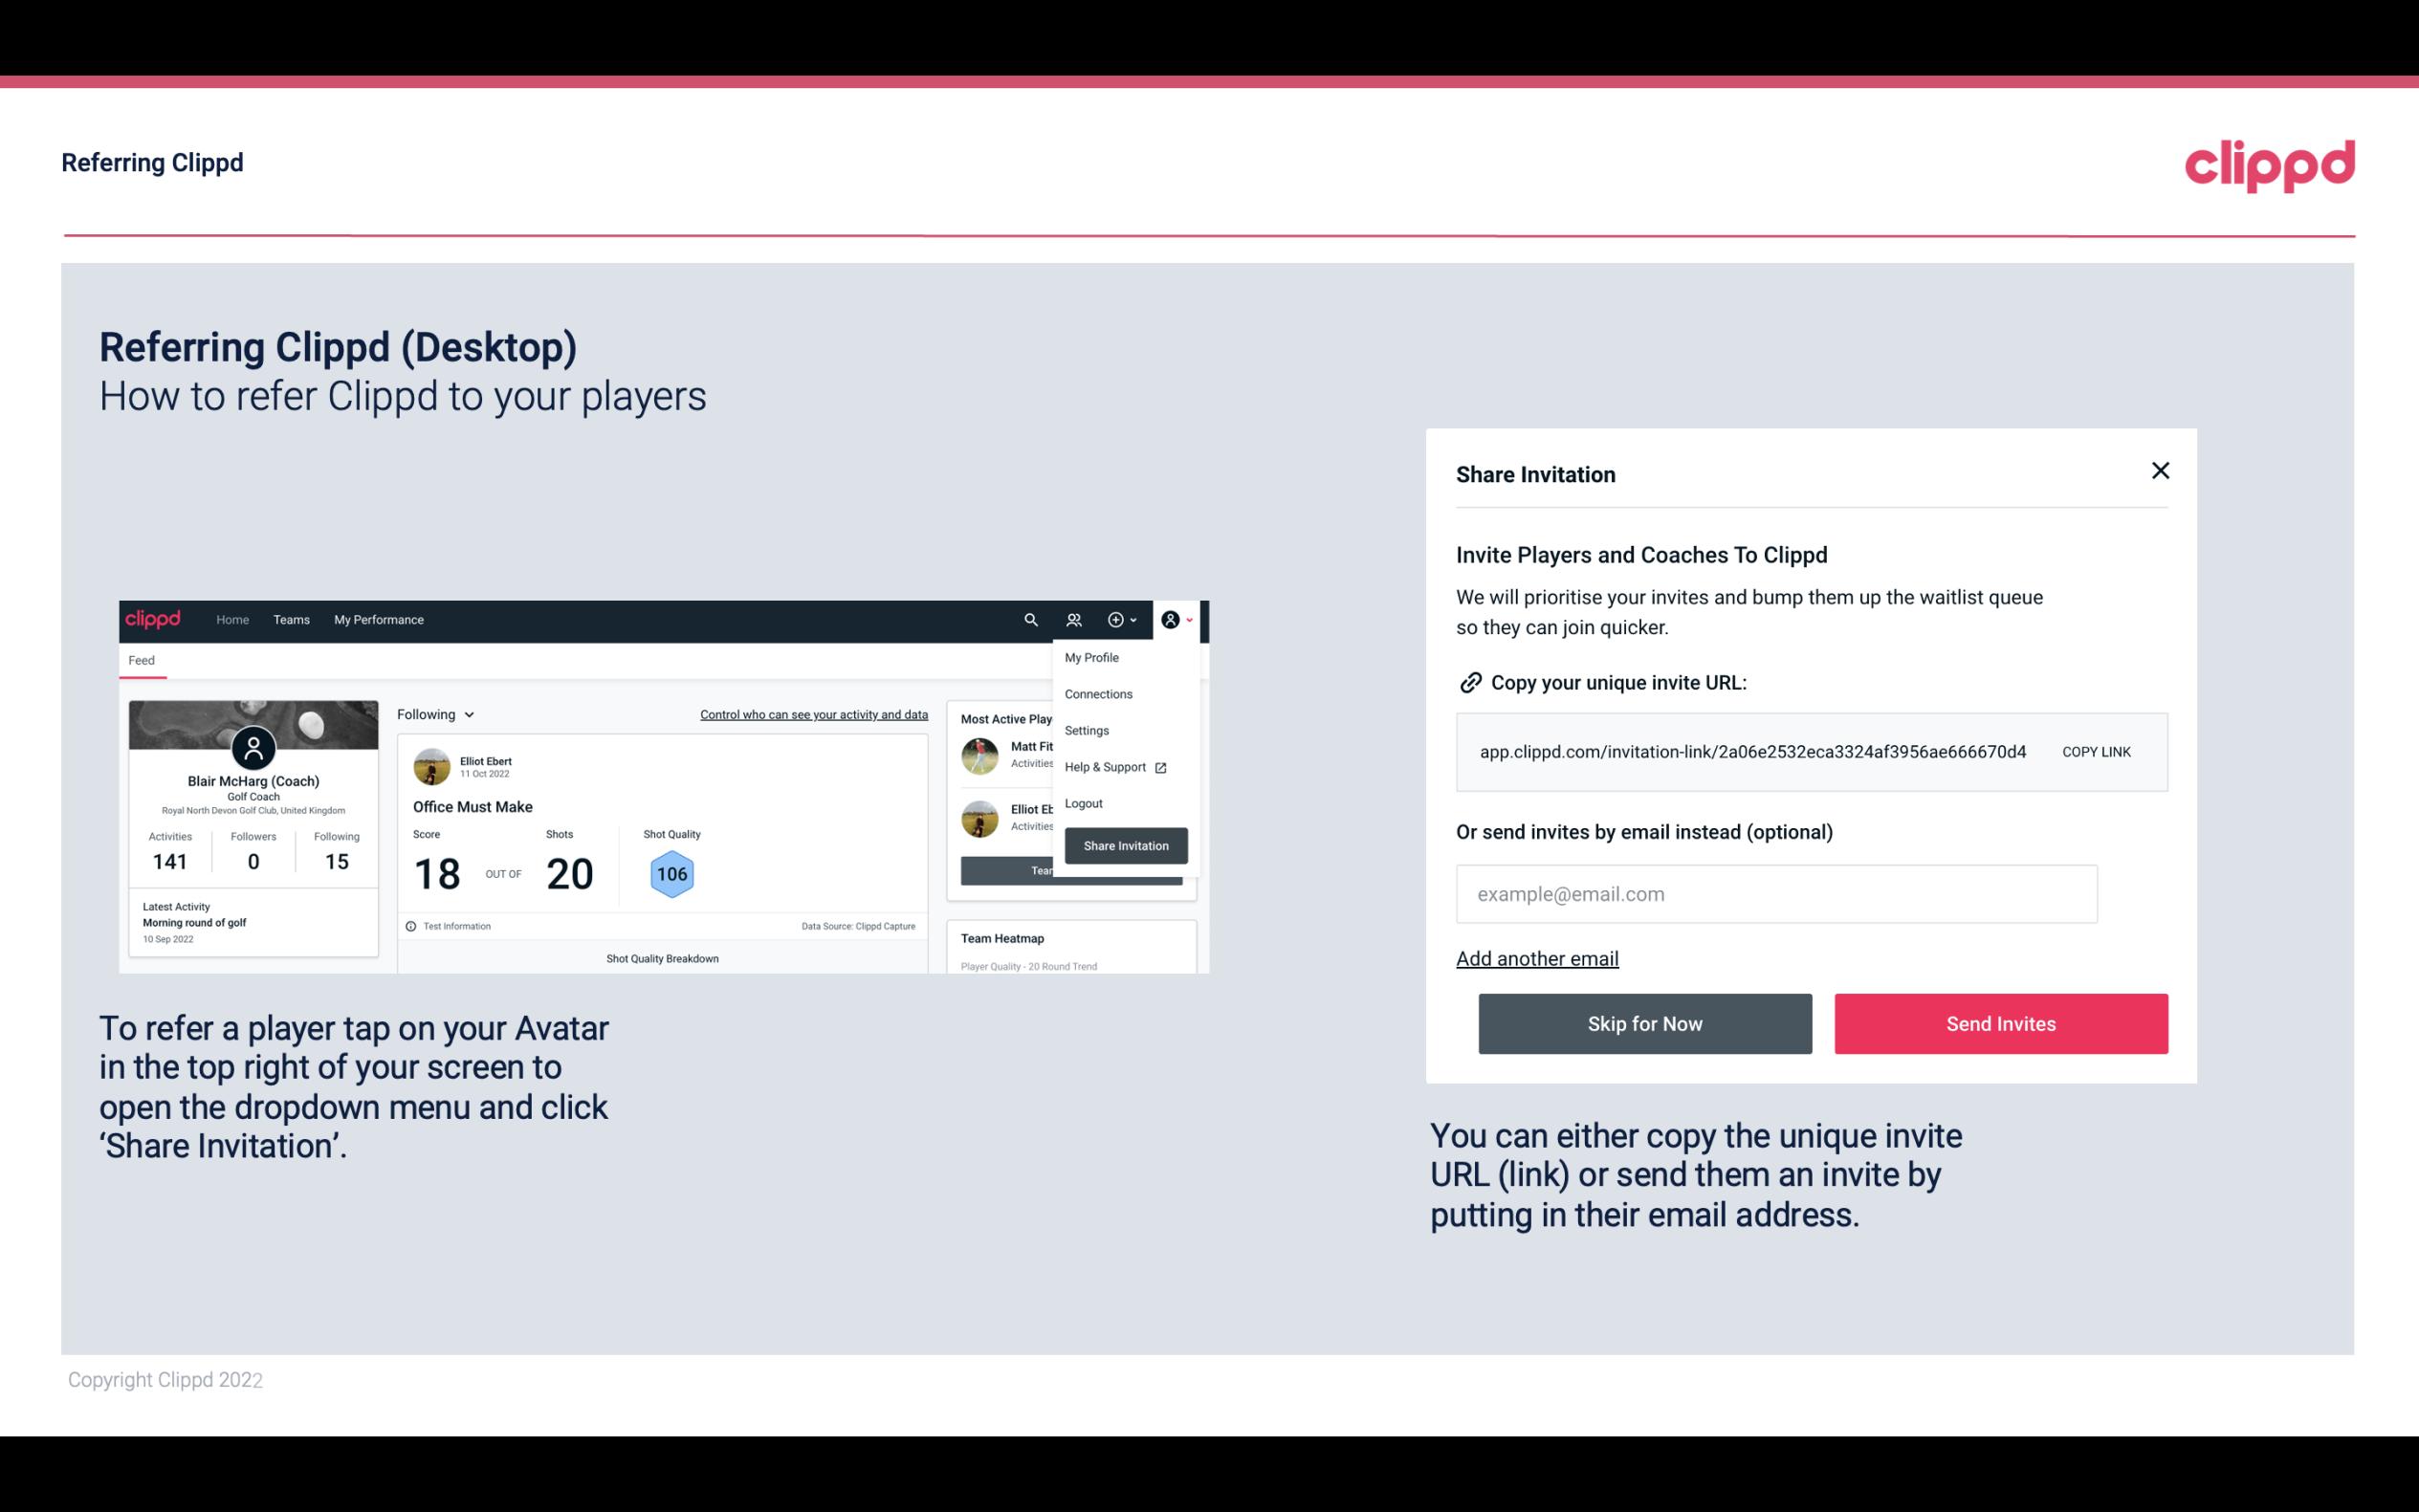Click email input field to type address
This screenshot has height=1512, width=2419.
(1774, 893)
